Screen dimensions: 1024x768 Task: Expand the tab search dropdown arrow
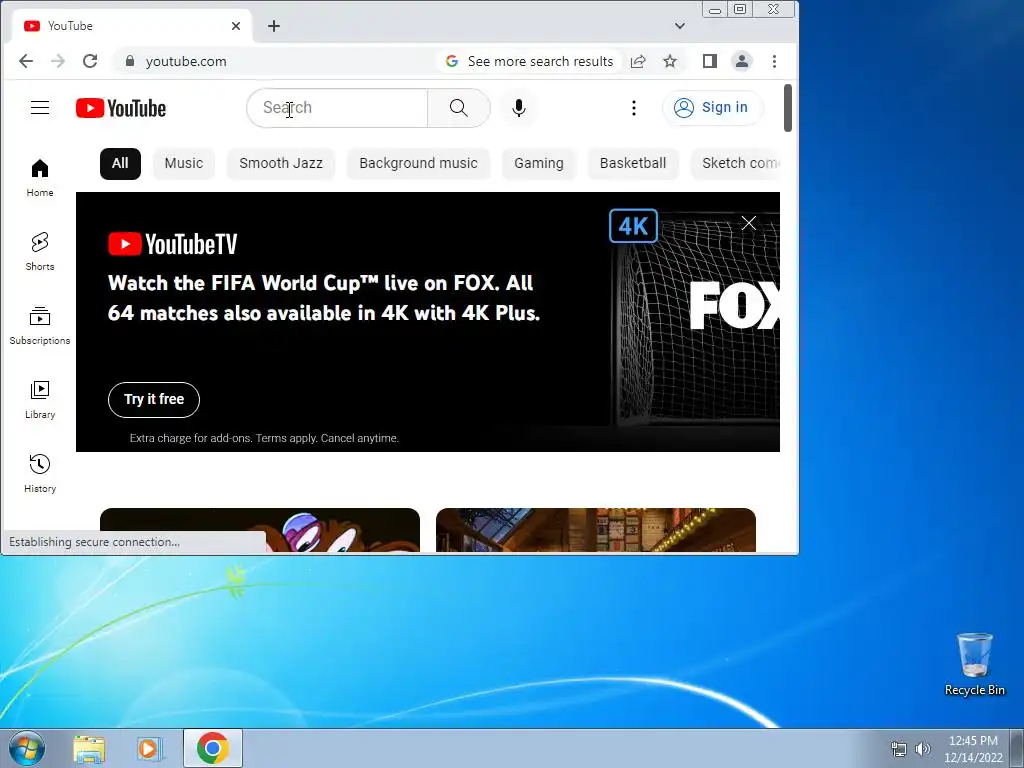(680, 26)
